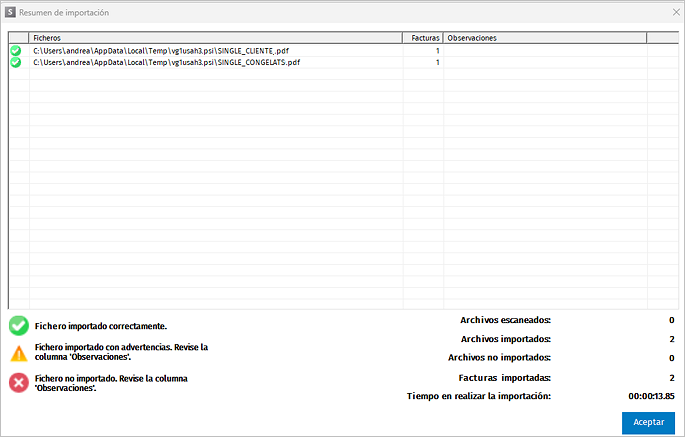Click the Facturas column header
Viewport: 685px width, 437px height.
(423, 38)
